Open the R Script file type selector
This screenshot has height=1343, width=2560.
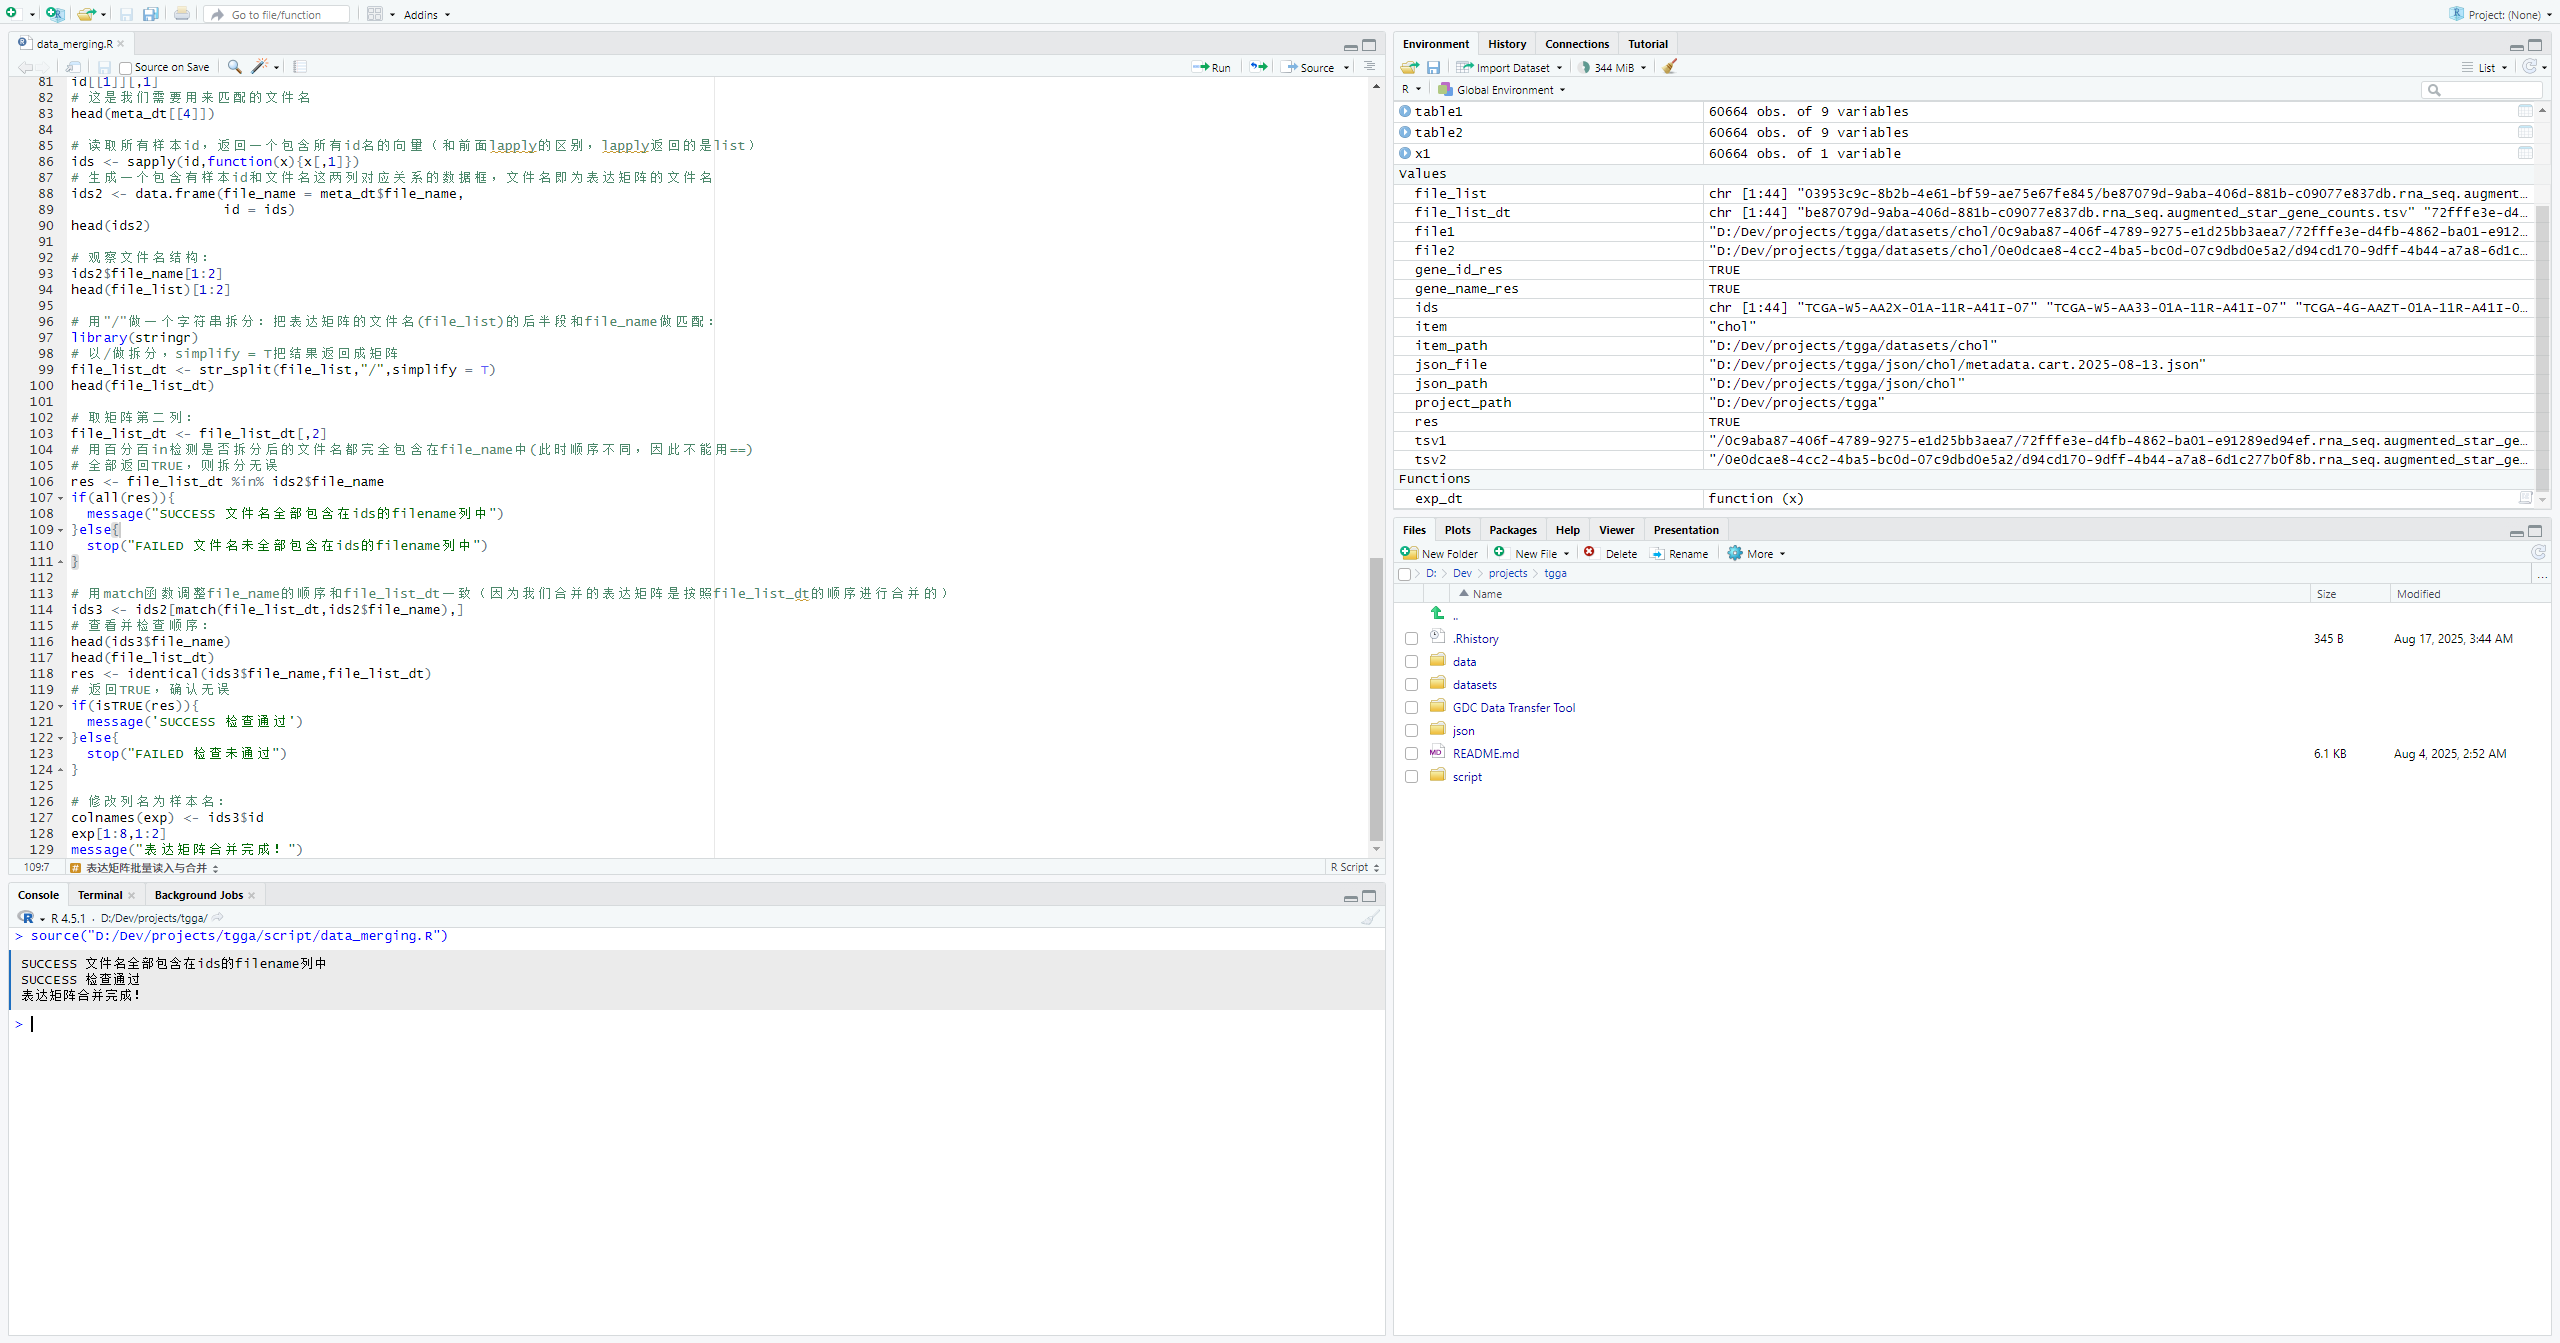pyautogui.click(x=1355, y=867)
